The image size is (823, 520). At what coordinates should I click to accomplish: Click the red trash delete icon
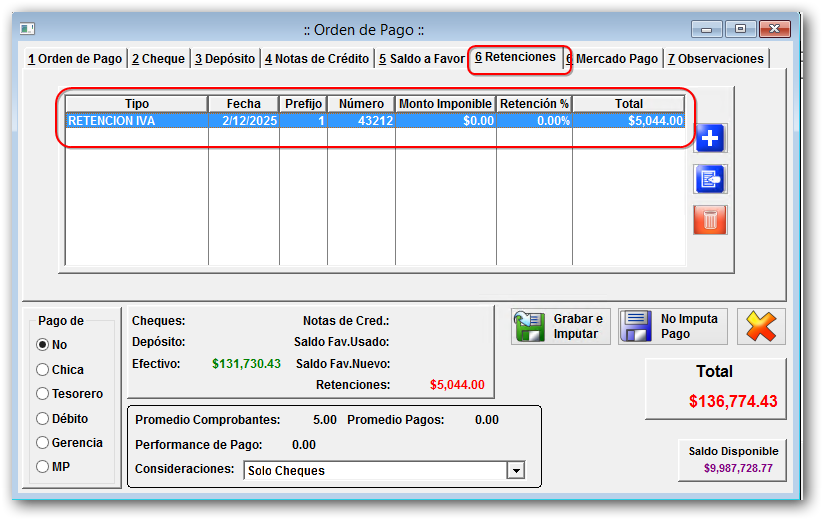710,220
